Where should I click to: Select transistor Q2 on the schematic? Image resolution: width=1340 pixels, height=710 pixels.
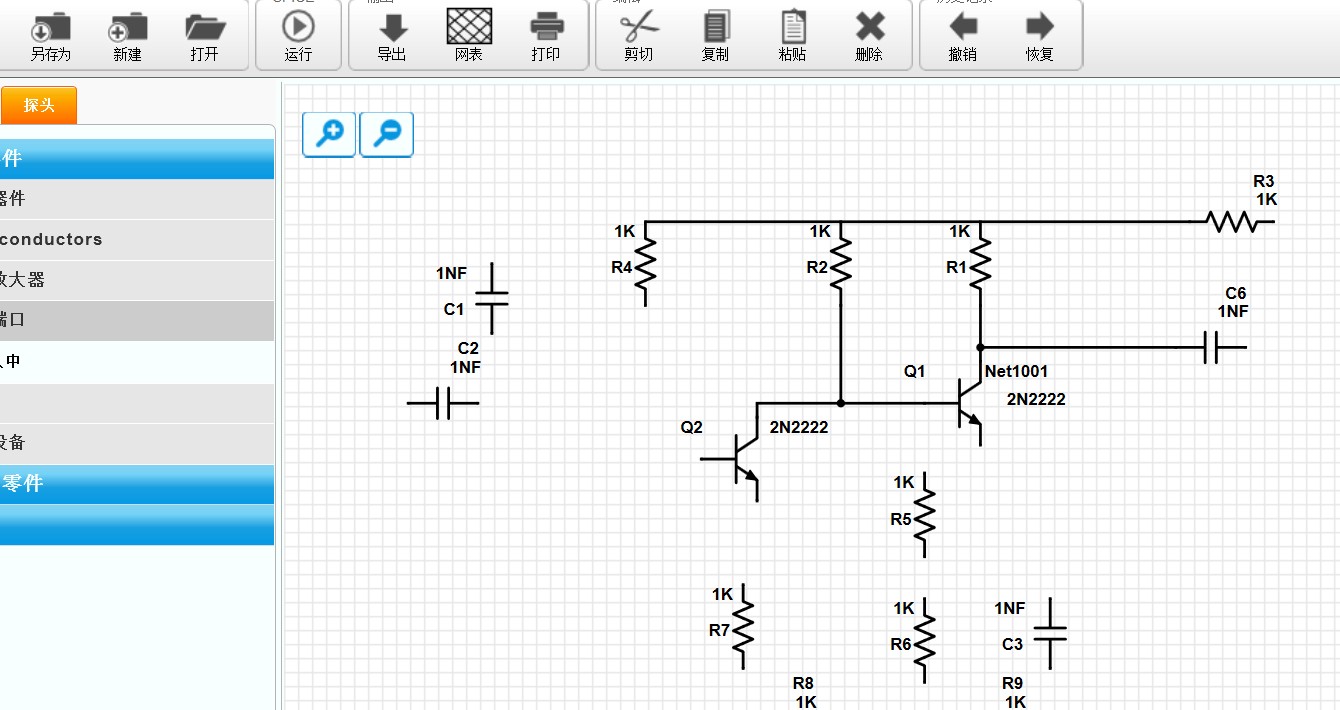[x=740, y=459]
